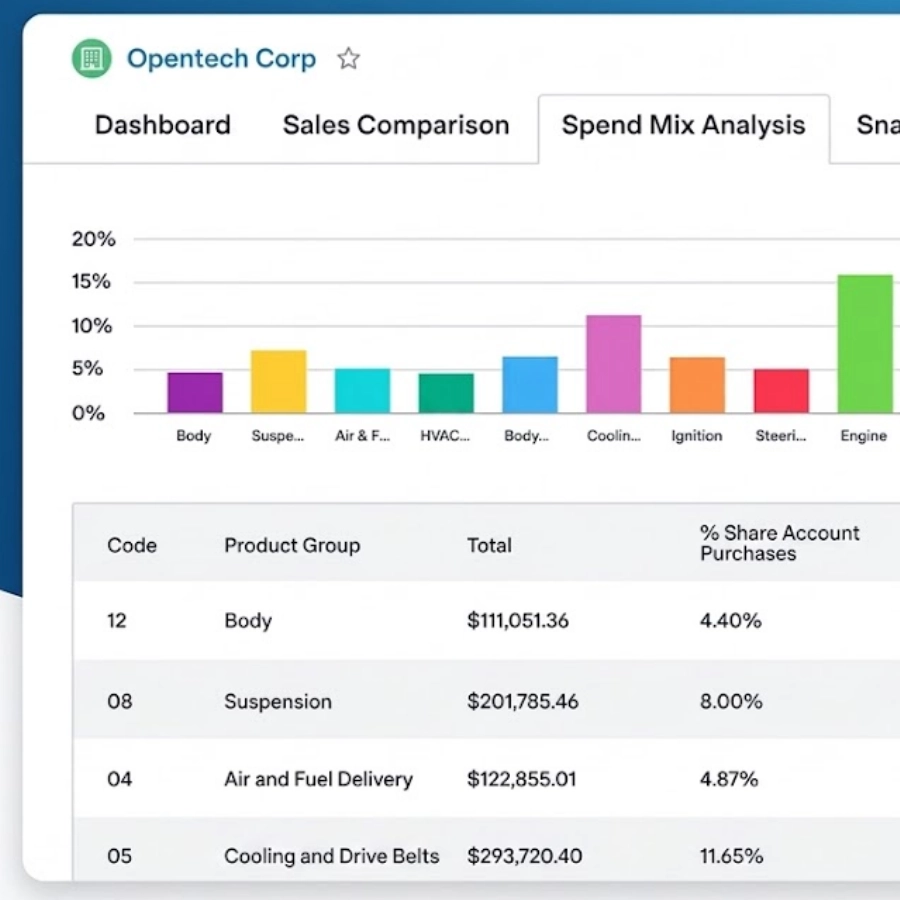Screen dimensions: 900x900
Task: Click the Suspe... axis label
Action: point(278,436)
